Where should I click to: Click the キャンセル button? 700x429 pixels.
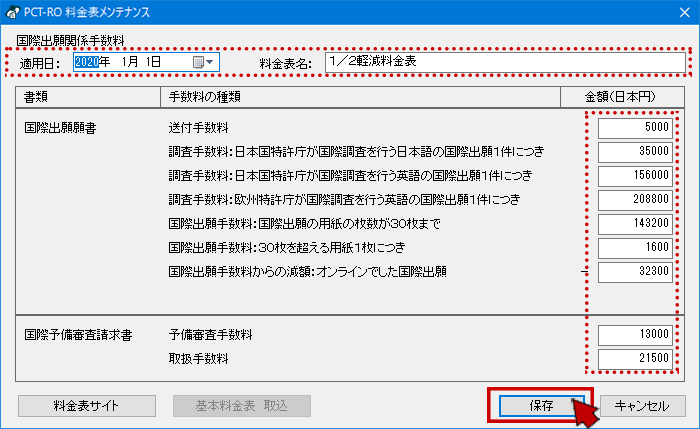click(x=641, y=406)
